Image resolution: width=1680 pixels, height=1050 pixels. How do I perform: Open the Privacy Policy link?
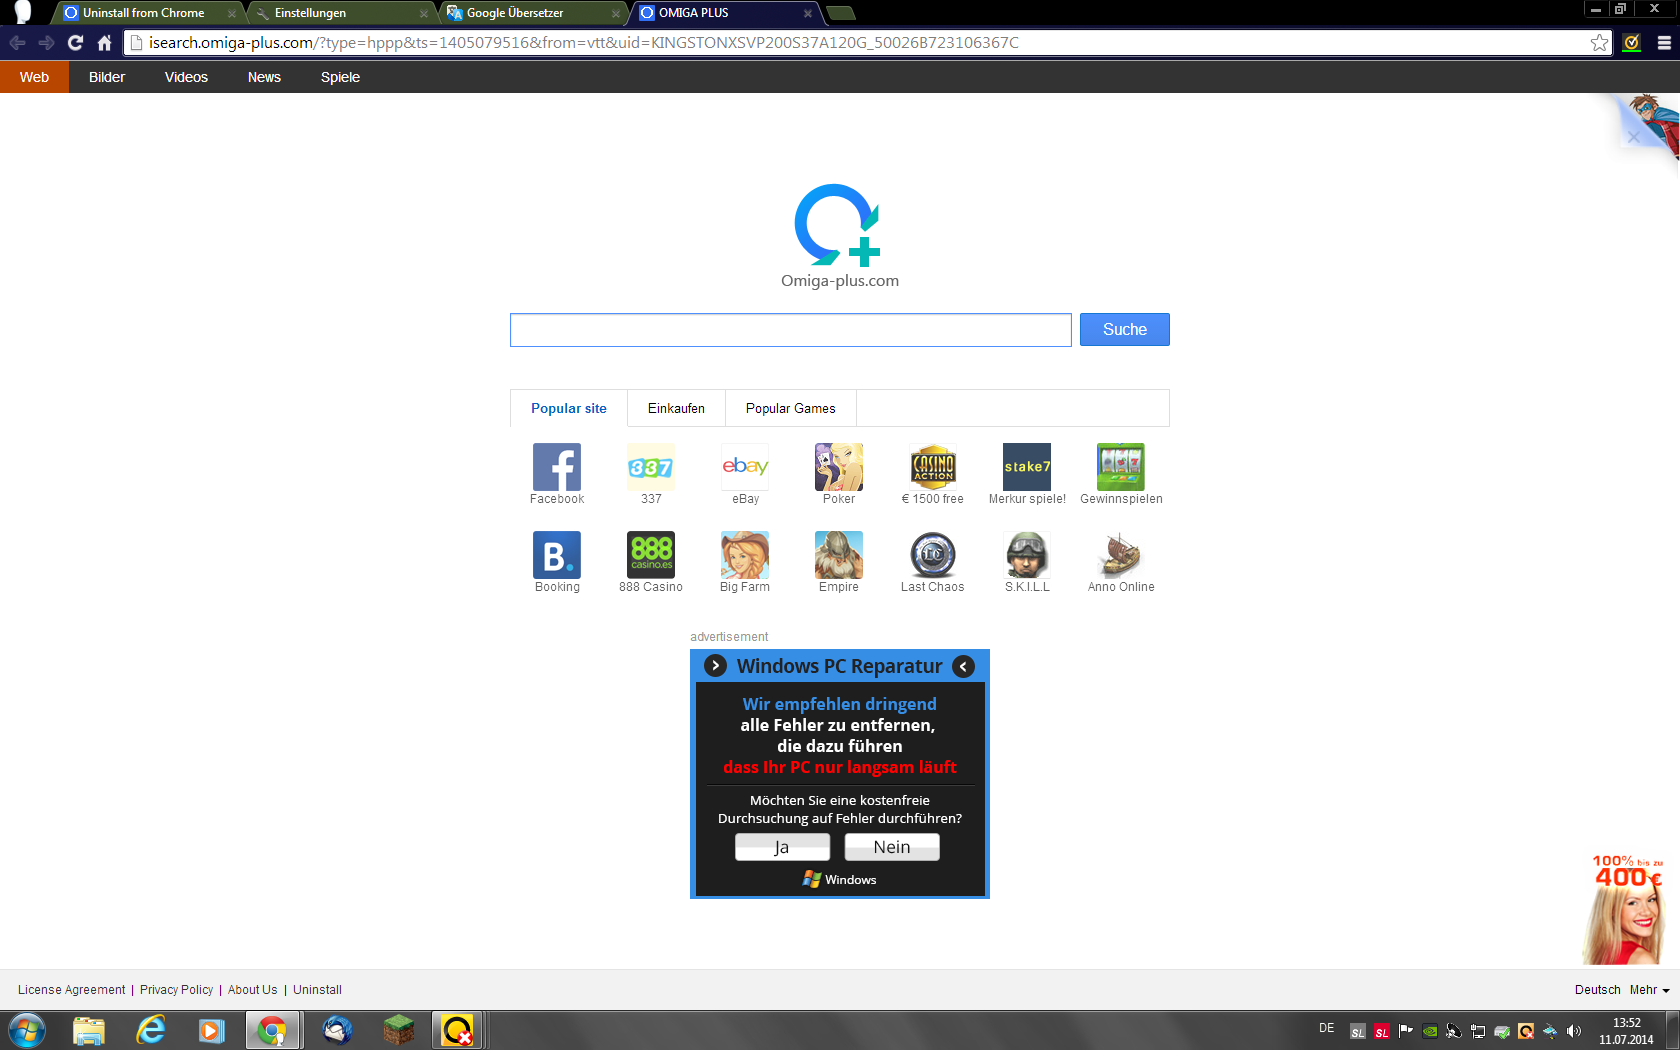(176, 990)
